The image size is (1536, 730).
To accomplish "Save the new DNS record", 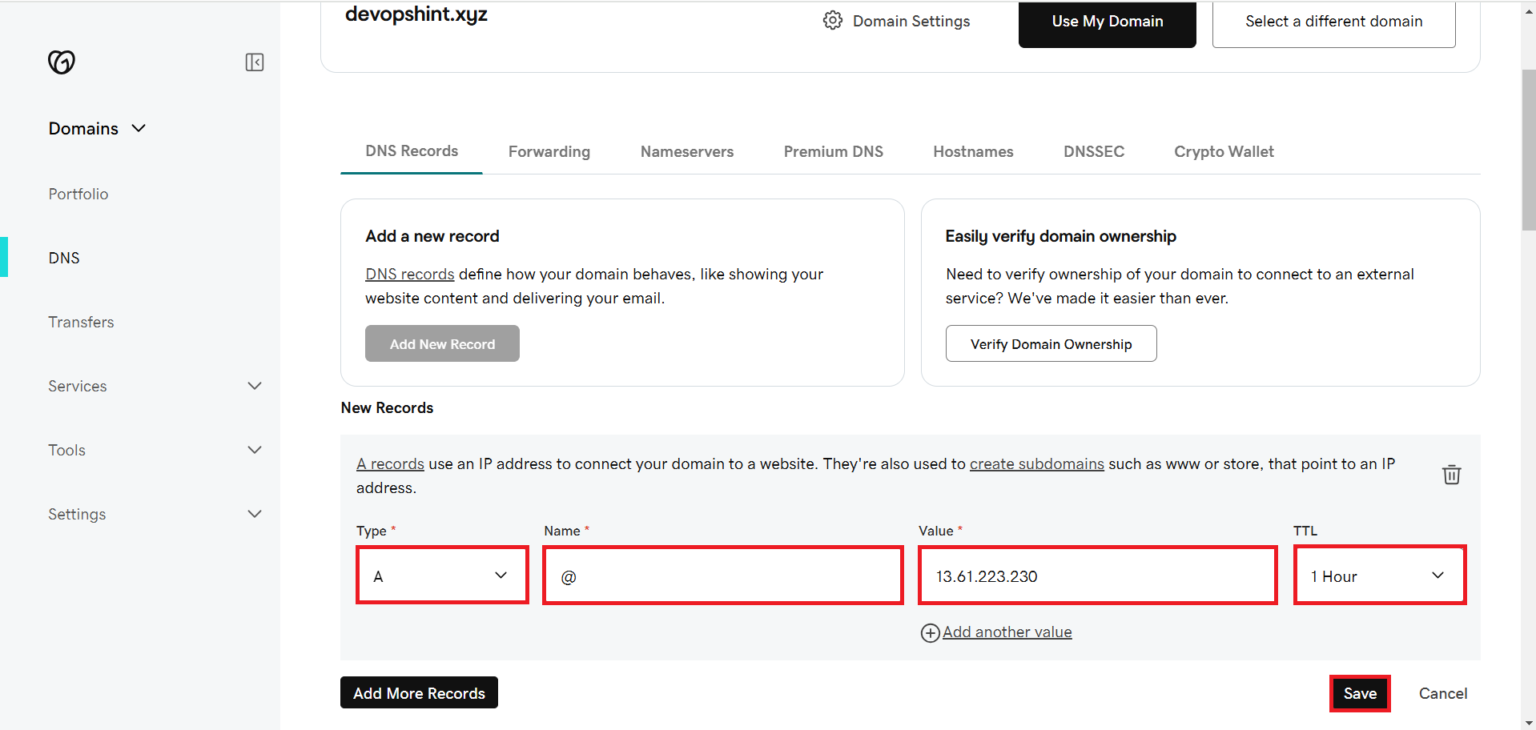I will pos(1359,693).
